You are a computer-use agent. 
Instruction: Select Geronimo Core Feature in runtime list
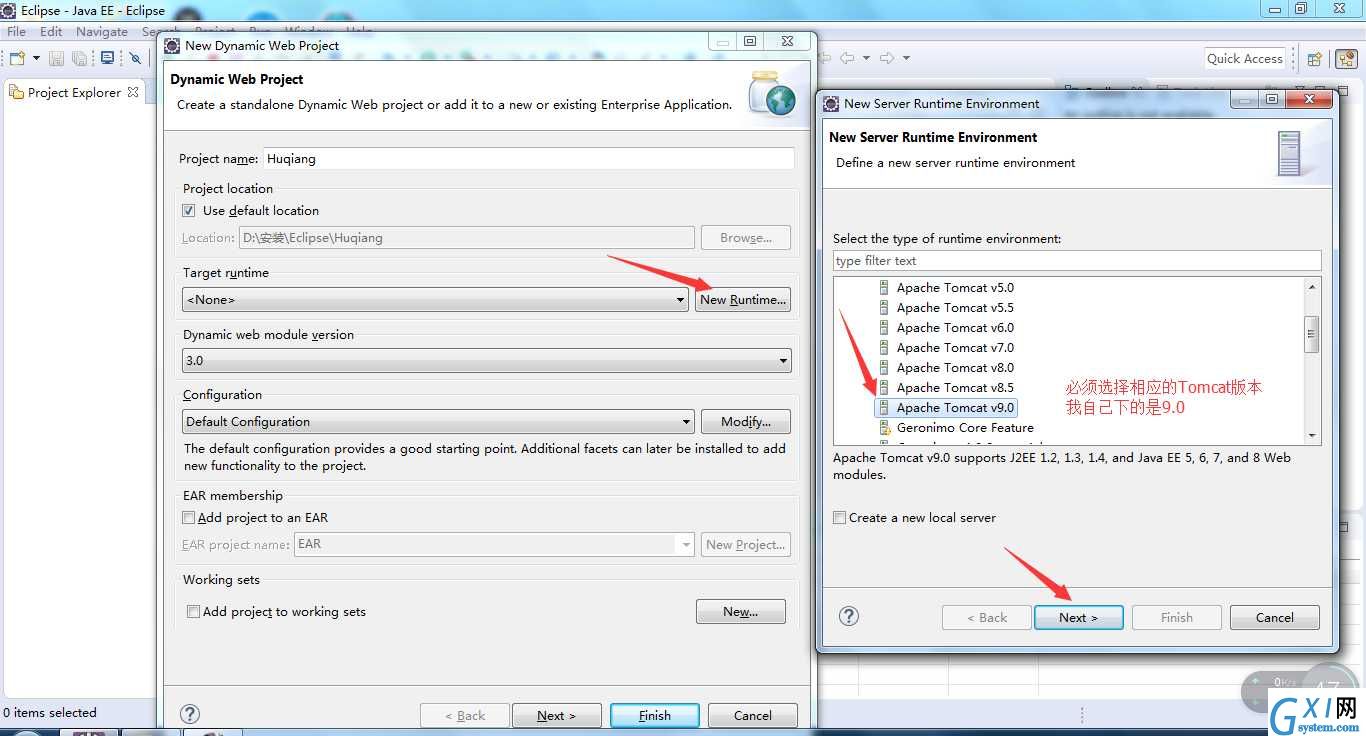coord(965,428)
